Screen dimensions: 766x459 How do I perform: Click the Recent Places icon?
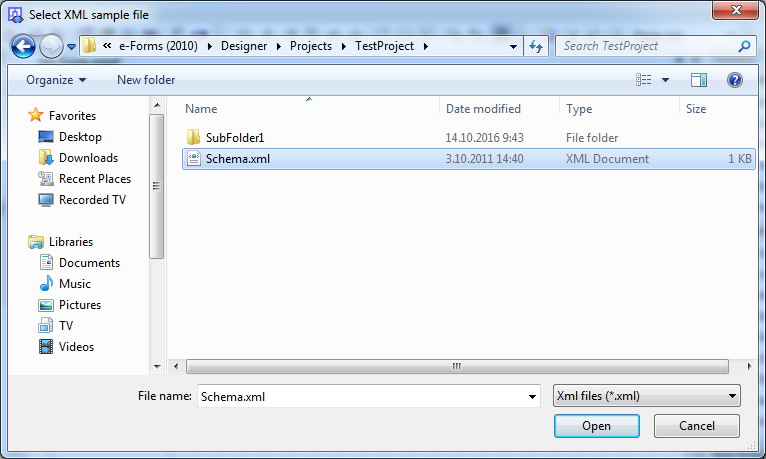click(46, 179)
